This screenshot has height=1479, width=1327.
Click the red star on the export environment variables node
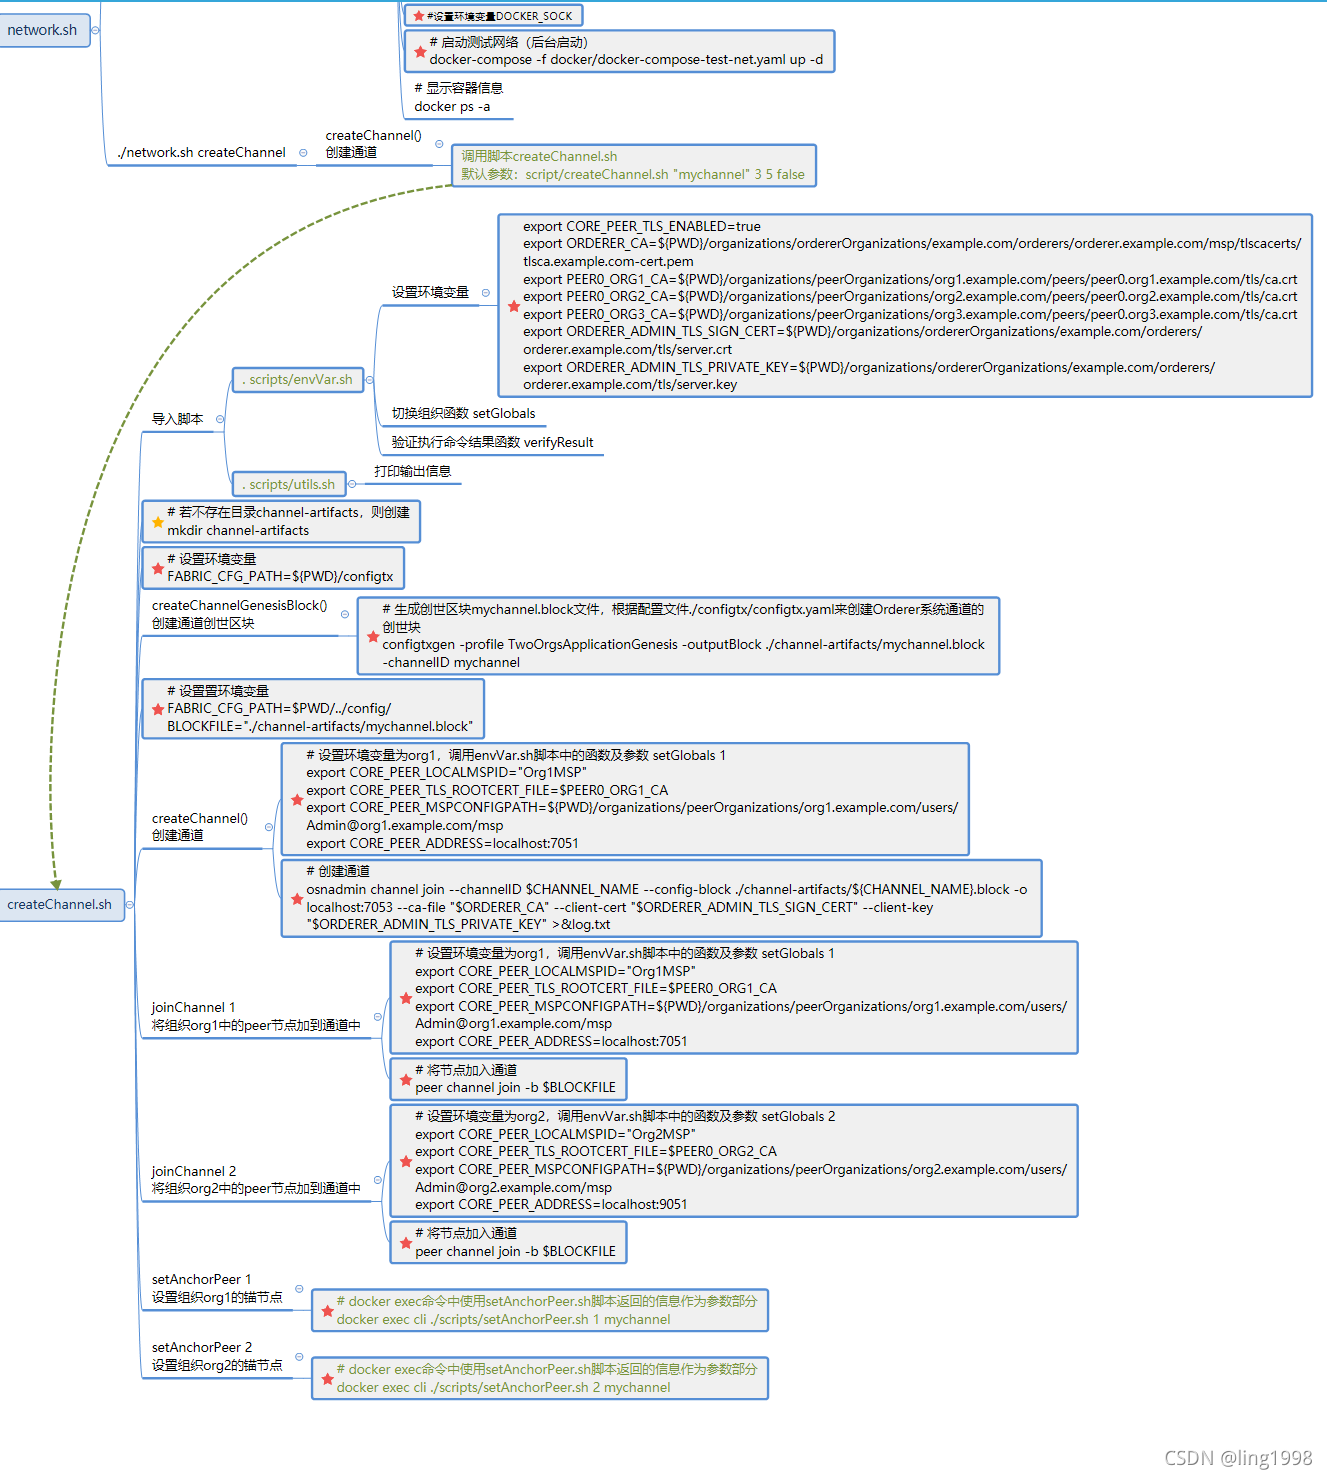[x=513, y=307]
